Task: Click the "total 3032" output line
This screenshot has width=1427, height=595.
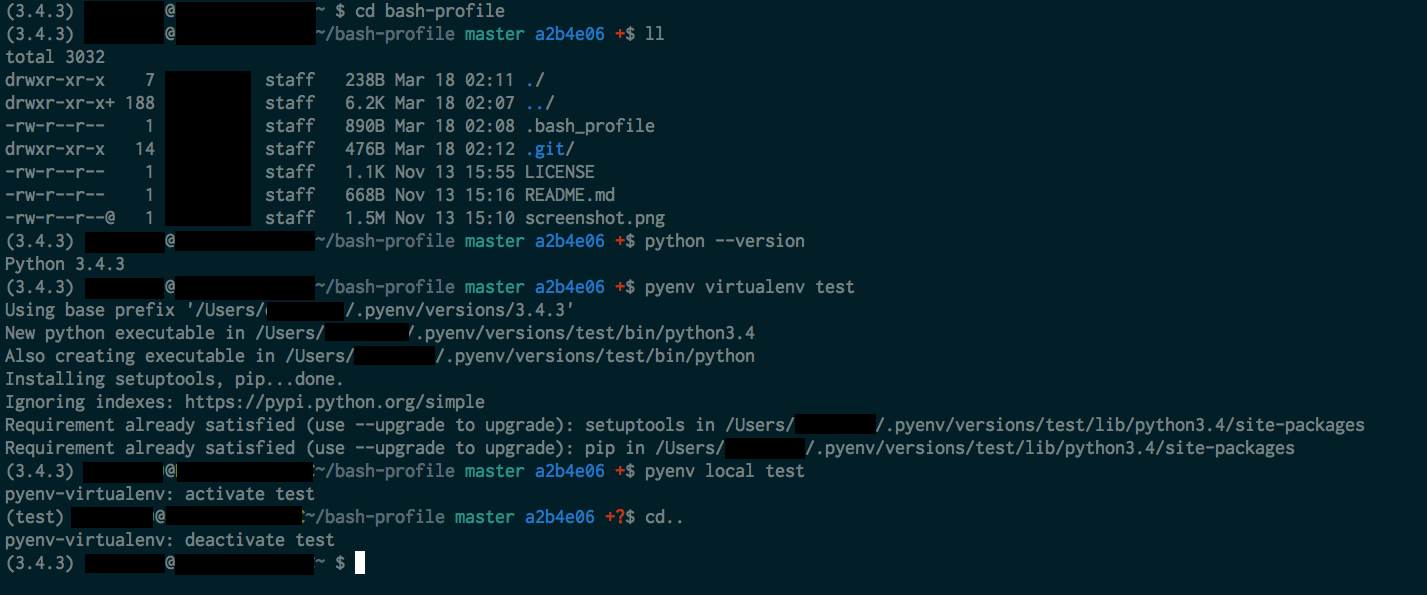Action: [x=55, y=57]
